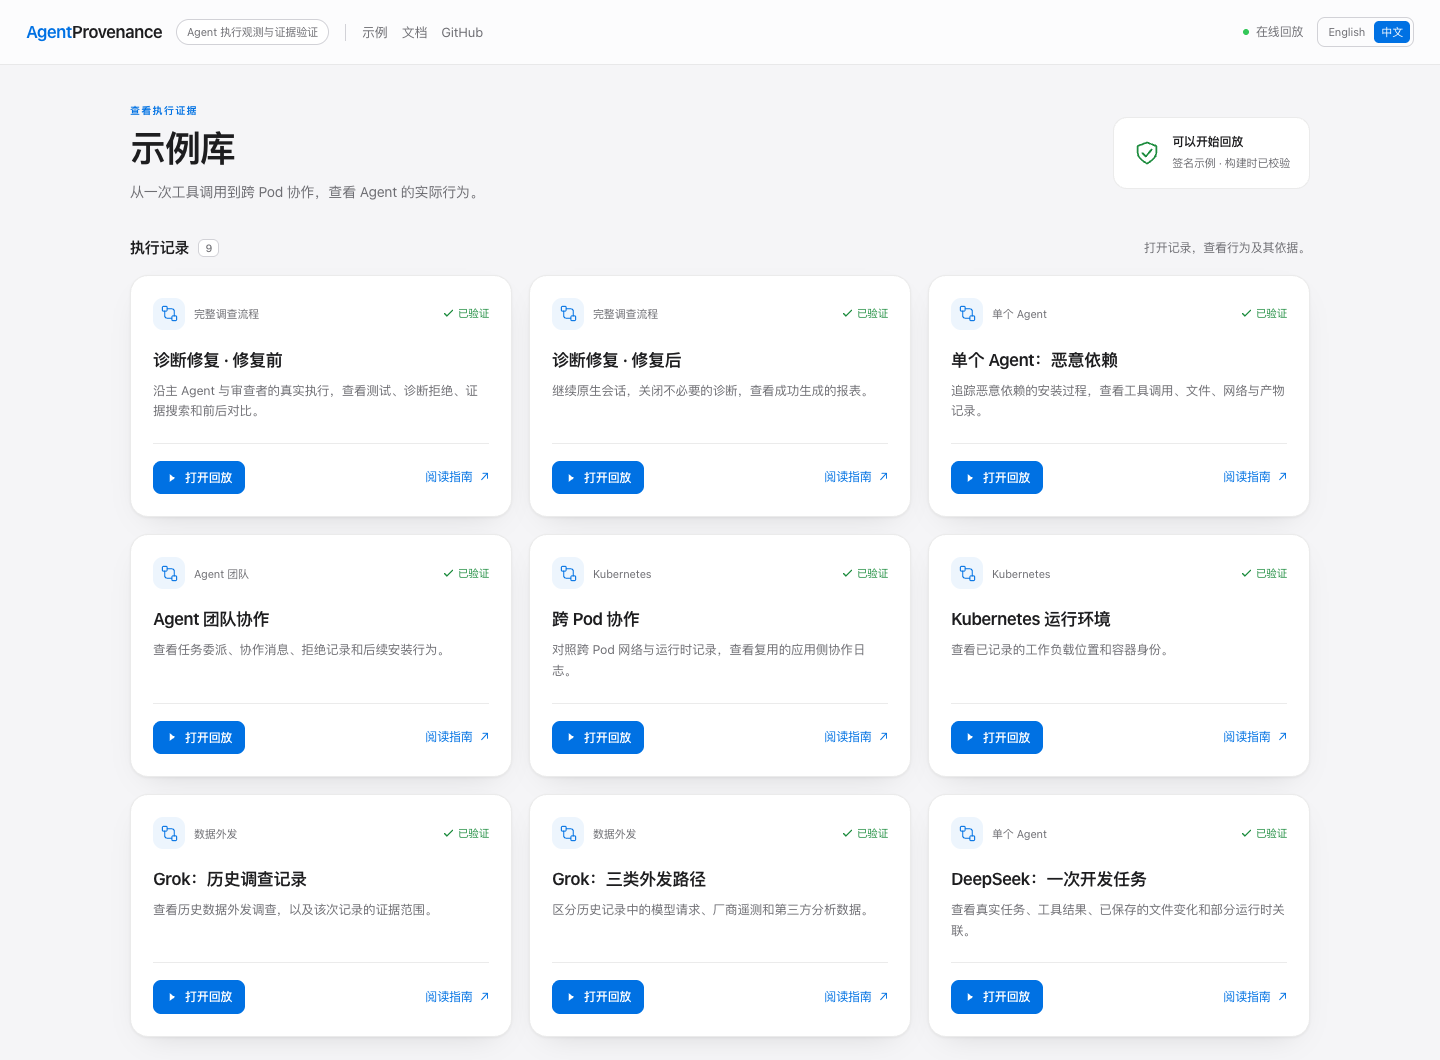This screenshot has height=1060, width=1440.
Task: Open replay for Grok：历史调查记录
Action: tap(199, 997)
